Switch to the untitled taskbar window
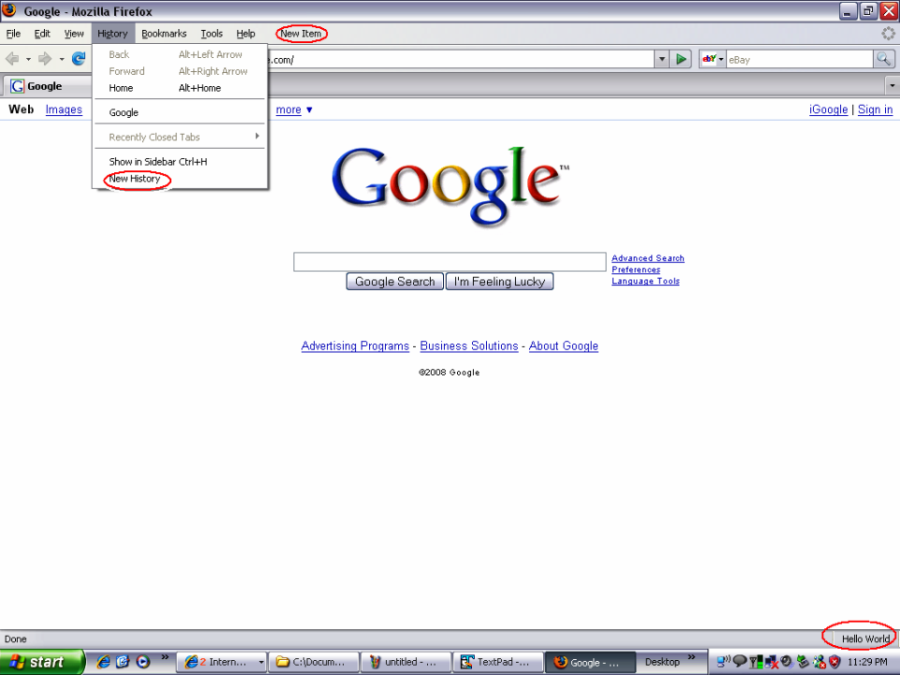Viewport: 900px width, 675px height. click(x=406, y=662)
